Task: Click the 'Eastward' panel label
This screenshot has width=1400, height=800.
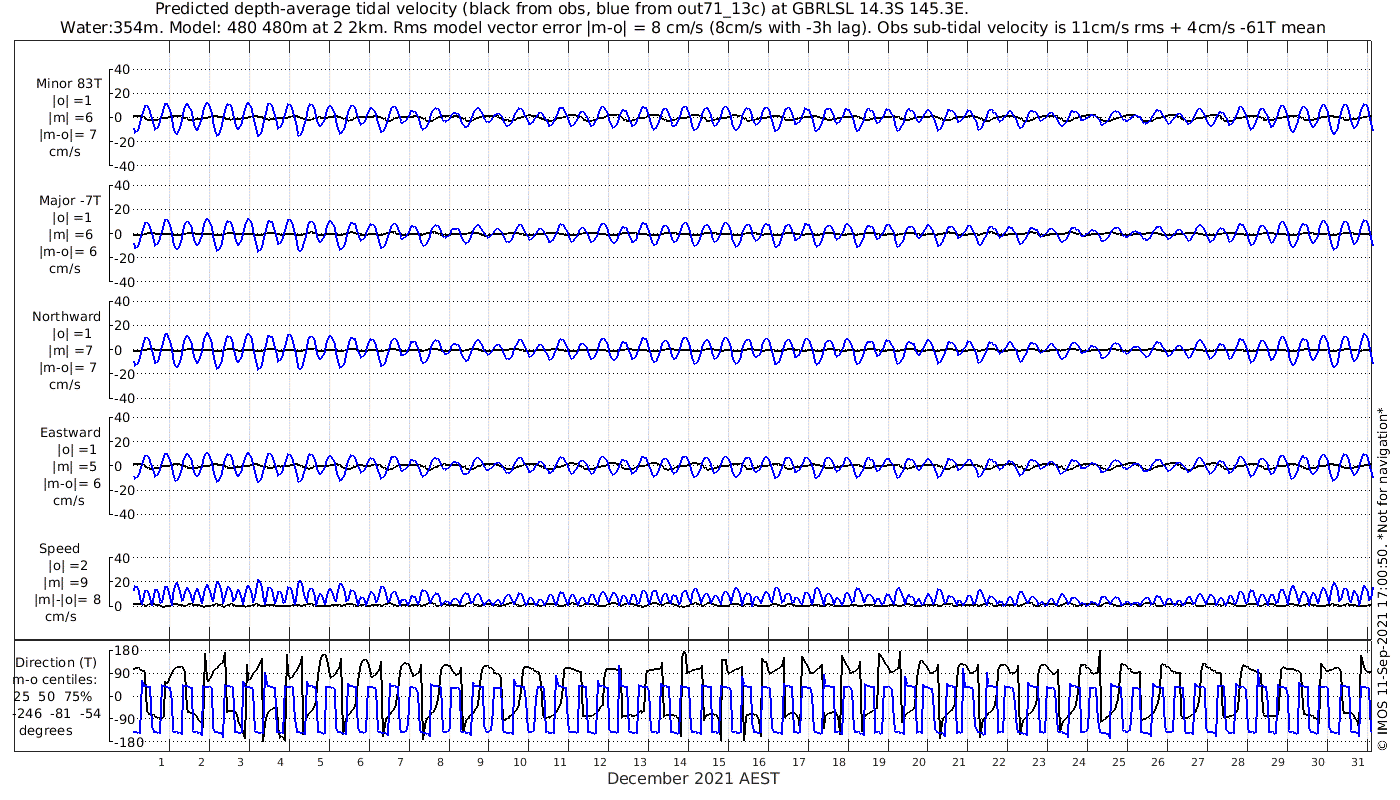Action: [x=70, y=433]
